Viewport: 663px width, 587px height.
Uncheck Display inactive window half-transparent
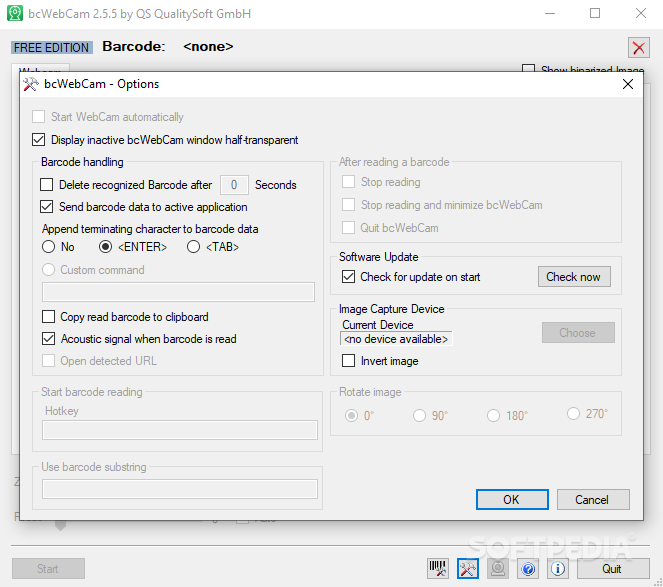(38, 140)
